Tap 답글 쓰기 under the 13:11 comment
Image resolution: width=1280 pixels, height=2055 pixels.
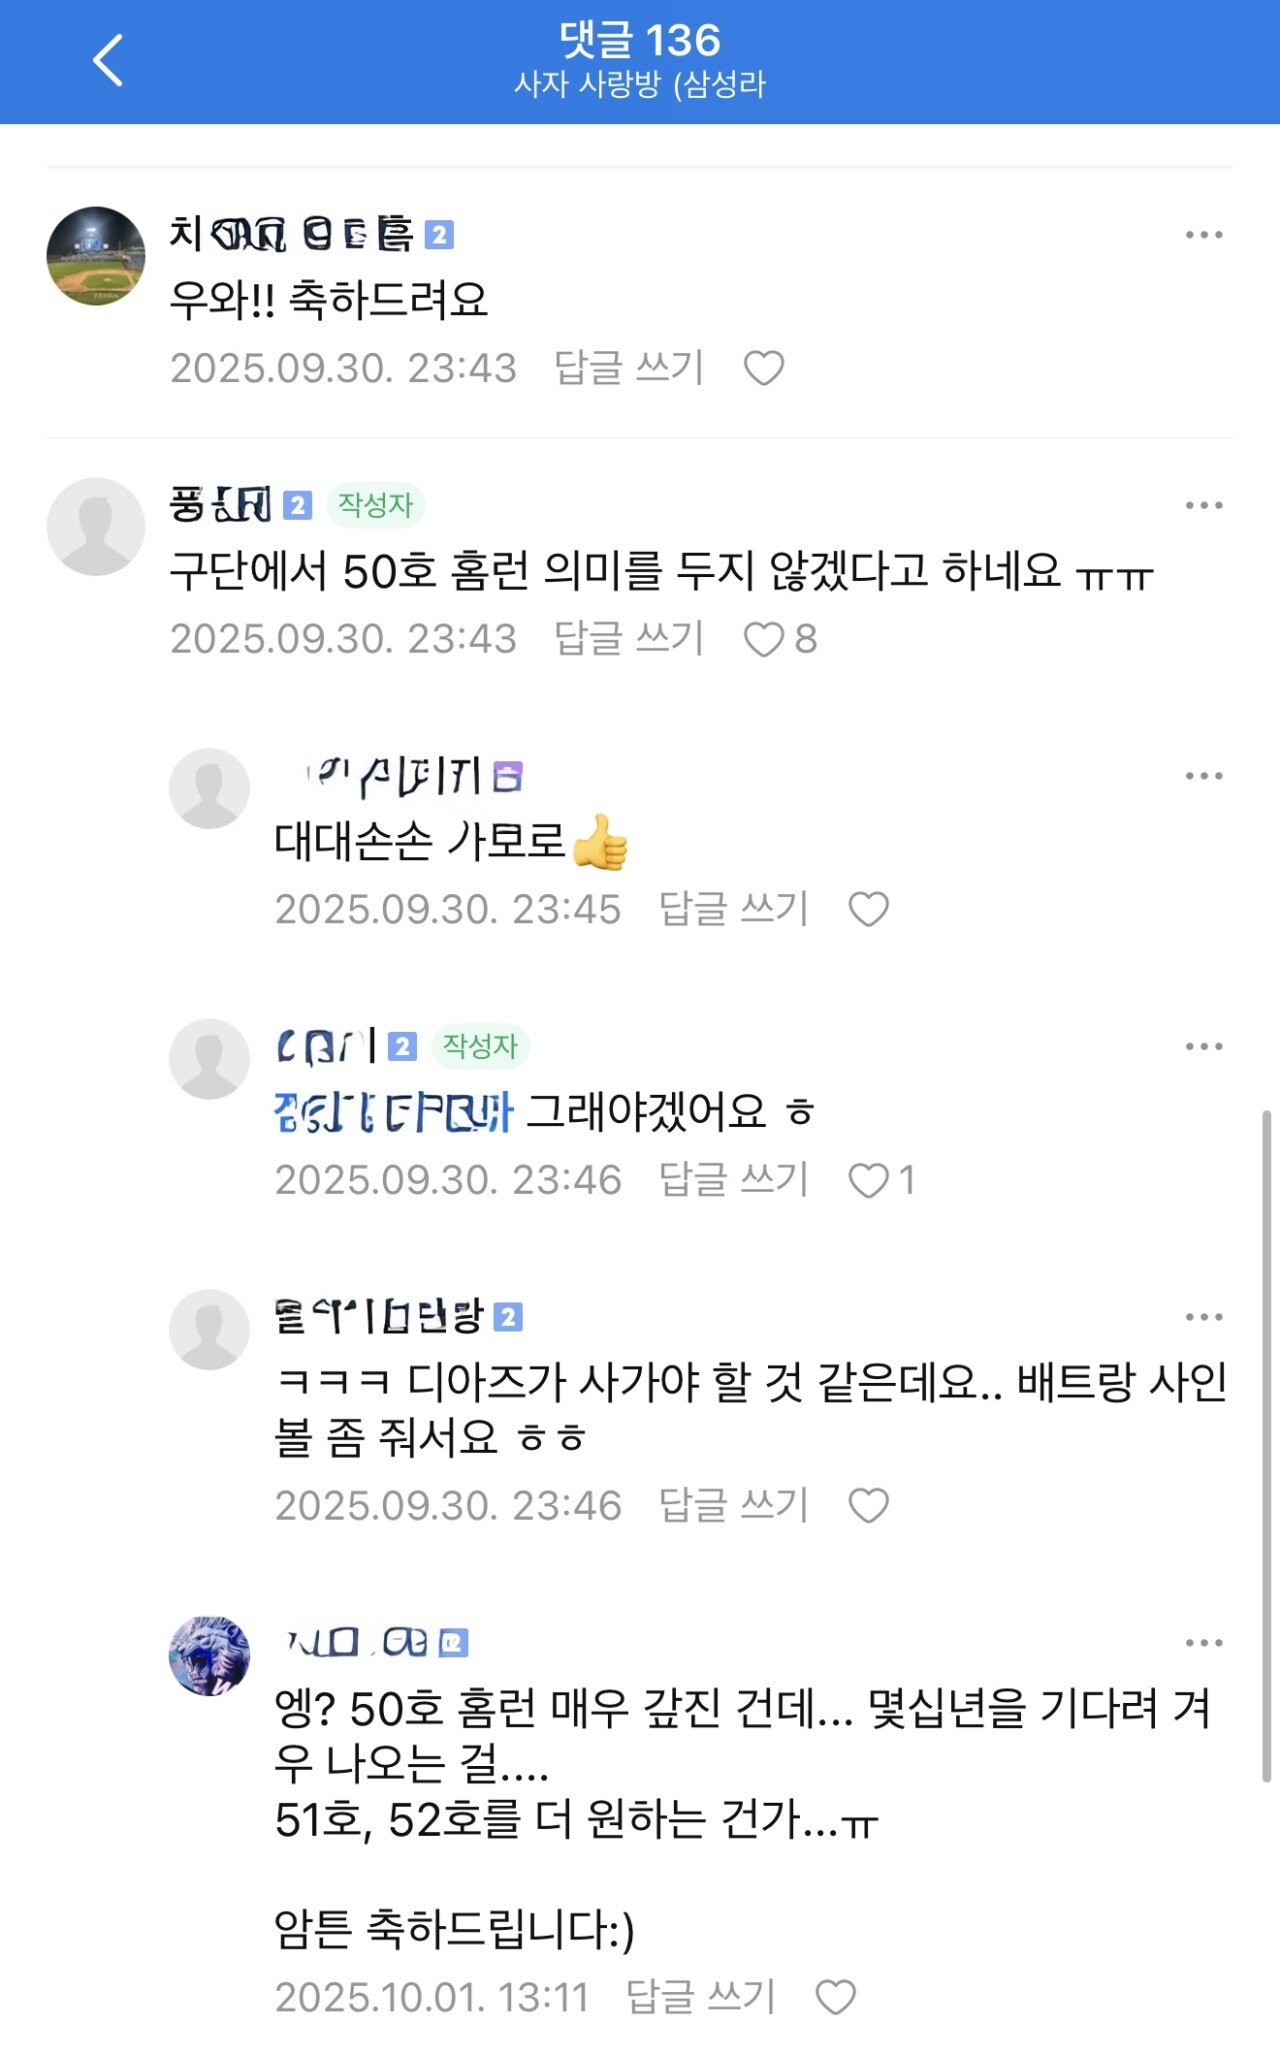click(x=700, y=1997)
